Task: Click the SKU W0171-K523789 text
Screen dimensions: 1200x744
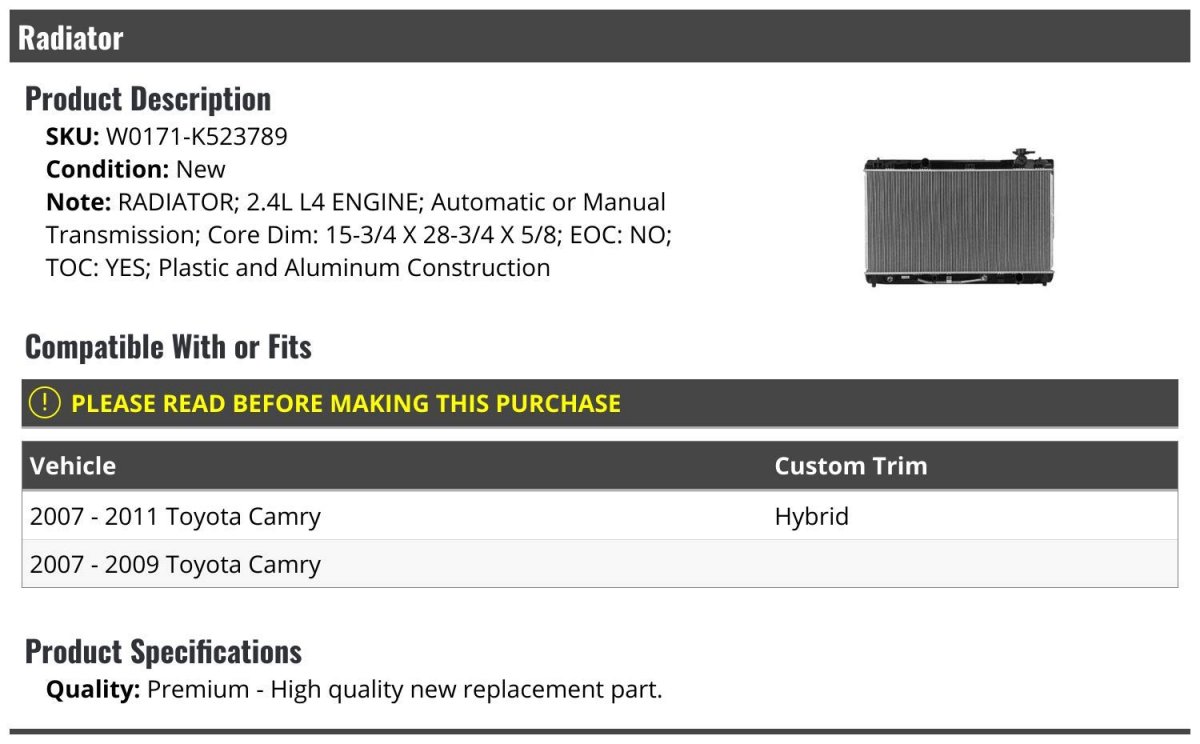Action: [167, 136]
